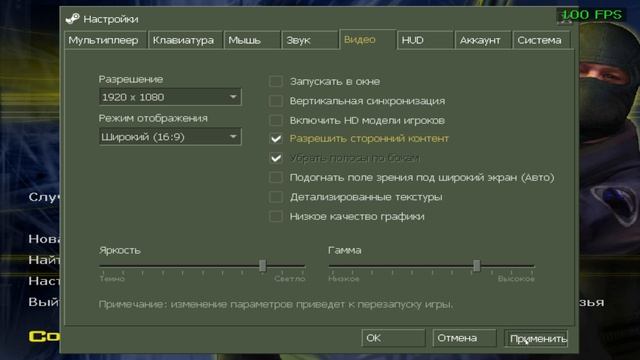Viewport: 640px width, 360px height.
Task: Confirm settings with the OK button
Action: [x=393, y=338]
